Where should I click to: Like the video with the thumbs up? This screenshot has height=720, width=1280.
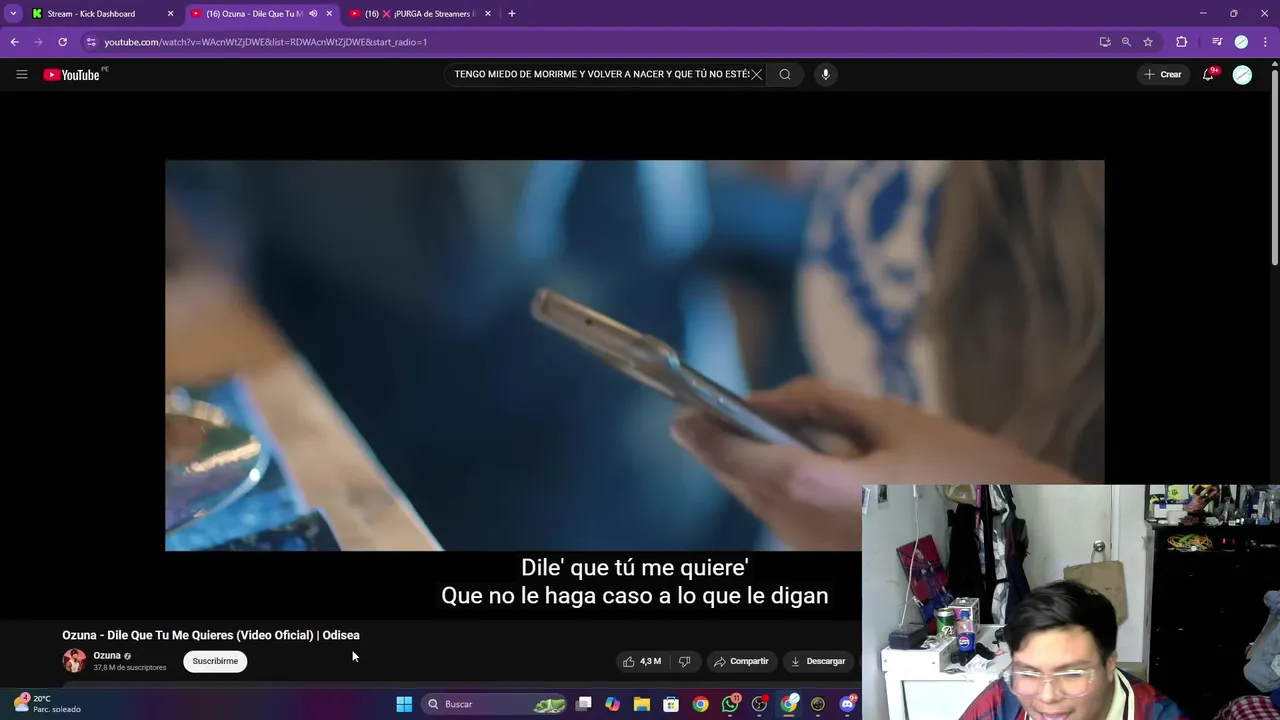(x=642, y=661)
